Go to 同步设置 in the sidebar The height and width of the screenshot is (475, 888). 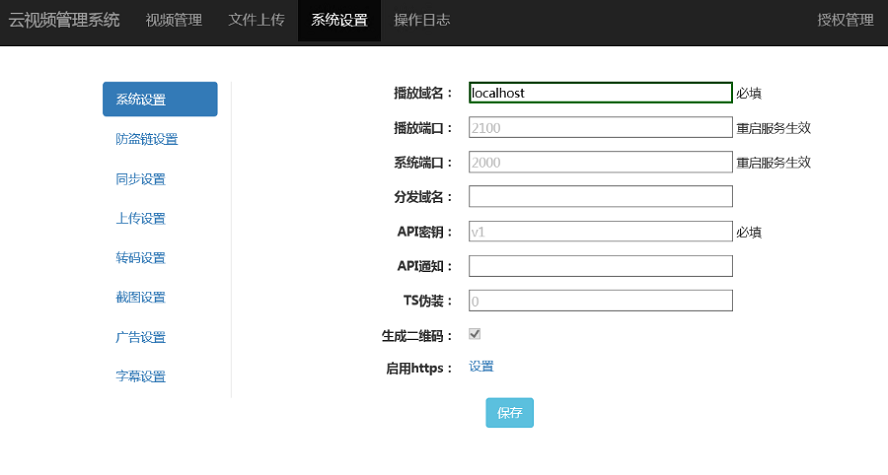tap(140, 179)
